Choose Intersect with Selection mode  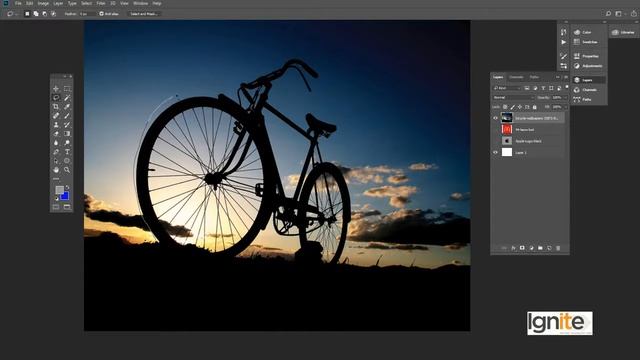(x=53, y=13)
